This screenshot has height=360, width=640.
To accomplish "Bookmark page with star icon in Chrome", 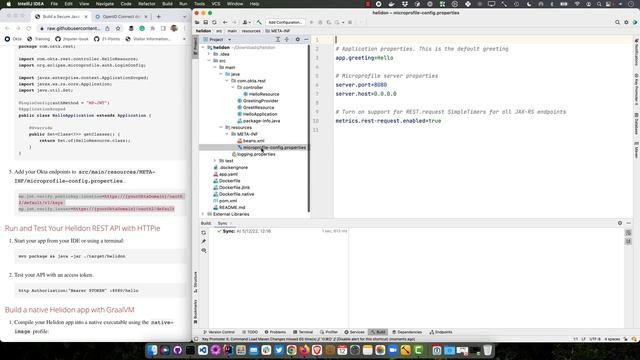I will tap(118, 29).
